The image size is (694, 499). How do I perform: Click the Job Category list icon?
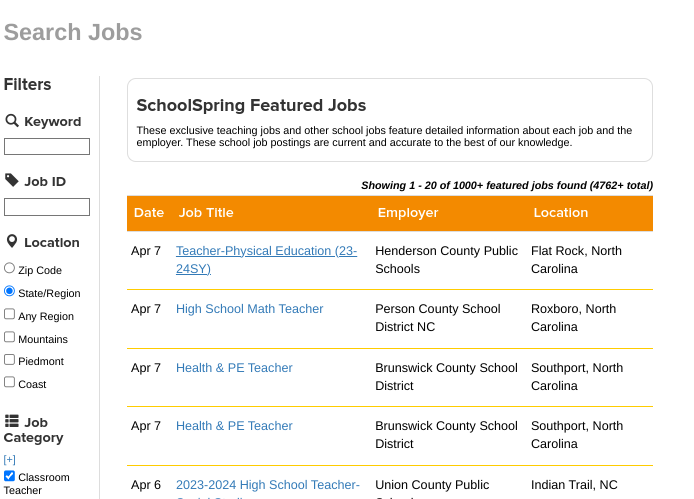(12, 422)
